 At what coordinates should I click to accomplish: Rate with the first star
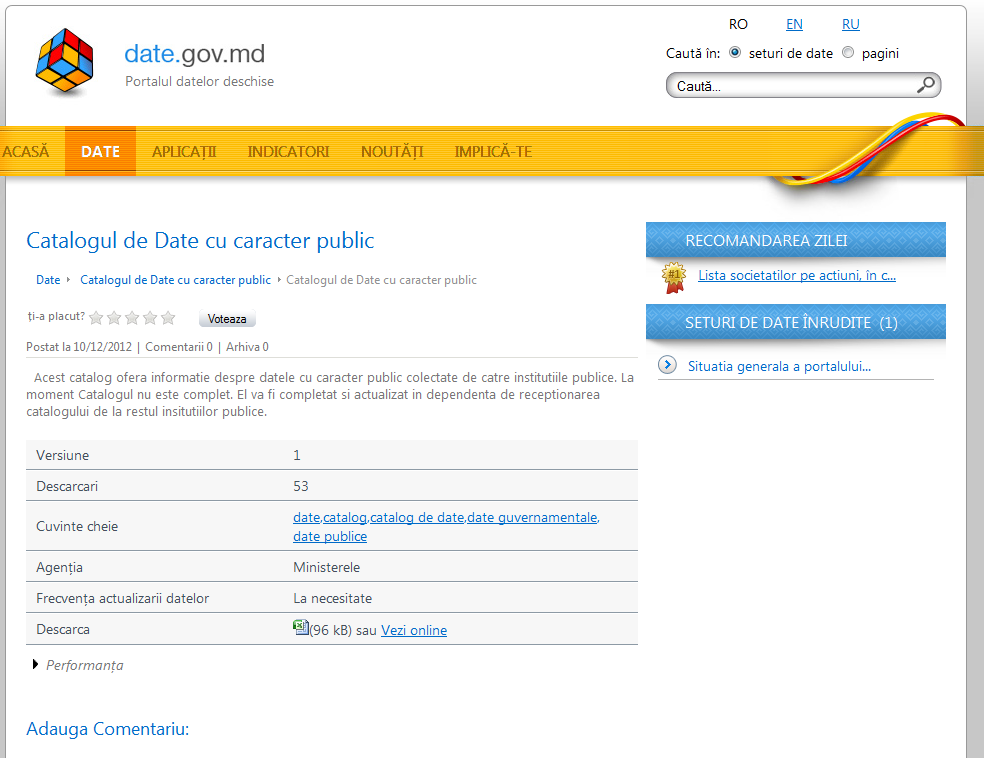(97, 318)
